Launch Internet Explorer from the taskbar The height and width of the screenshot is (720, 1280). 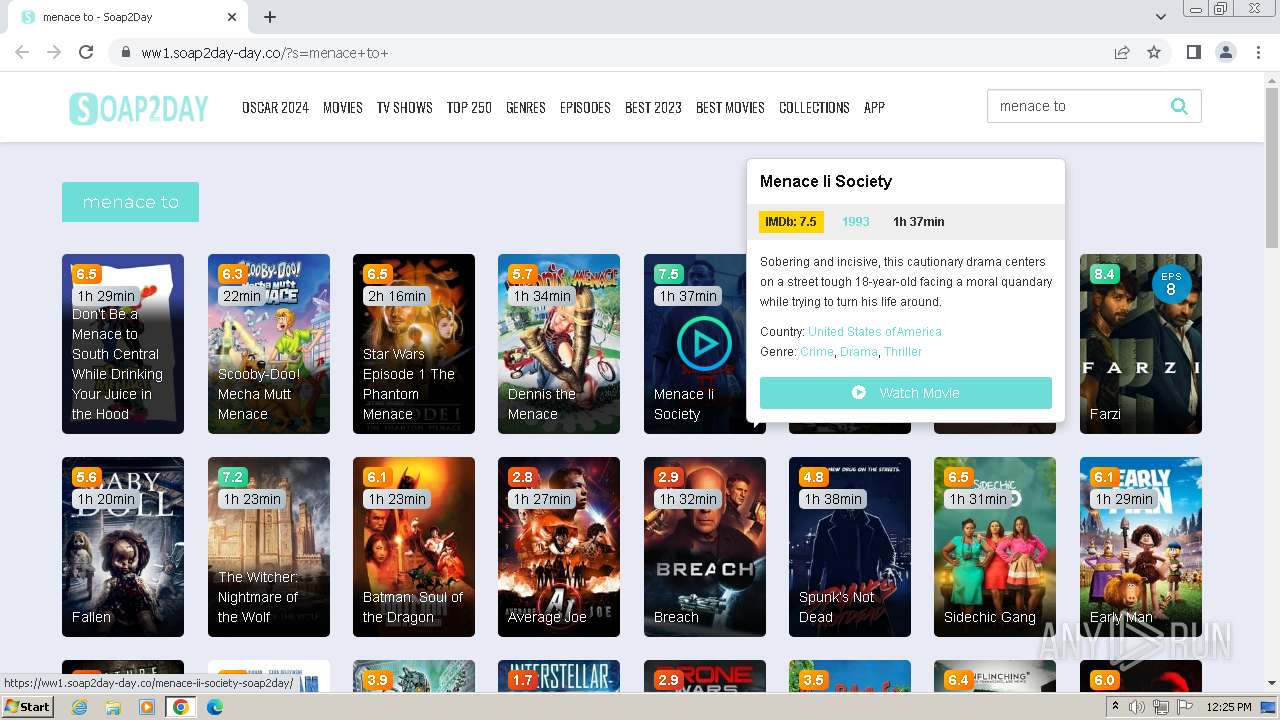(x=80, y=706)
